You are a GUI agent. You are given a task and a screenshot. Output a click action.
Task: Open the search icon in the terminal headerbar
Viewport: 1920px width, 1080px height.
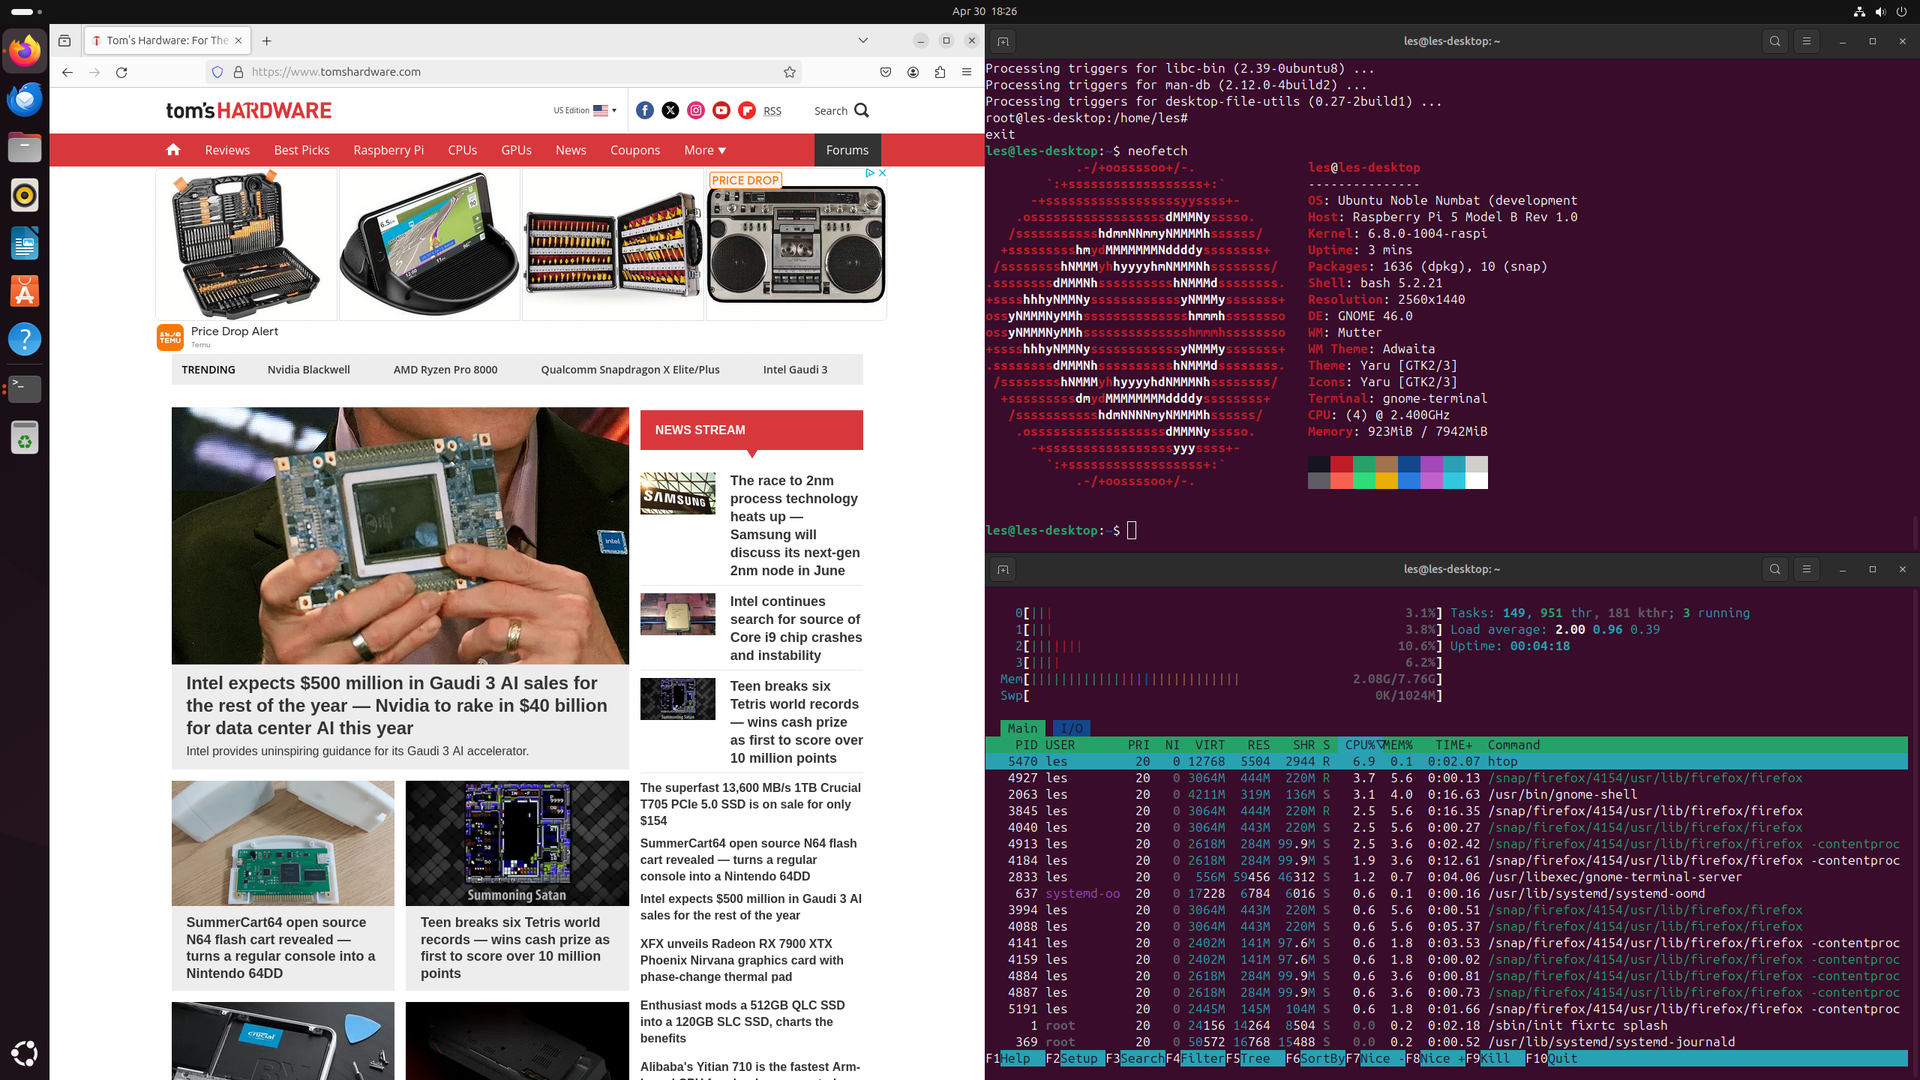[x=1774, y=41]
